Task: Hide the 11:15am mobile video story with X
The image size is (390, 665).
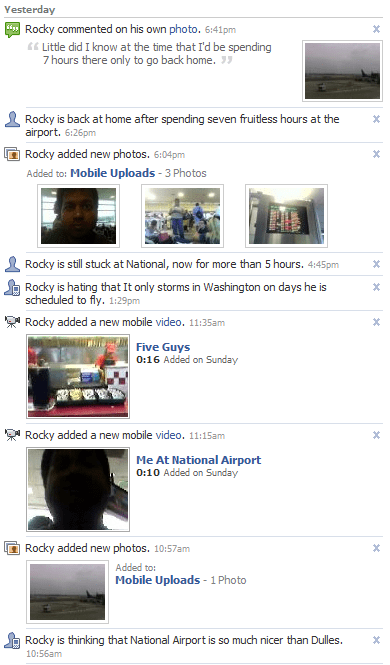Action: pos(376,435)
